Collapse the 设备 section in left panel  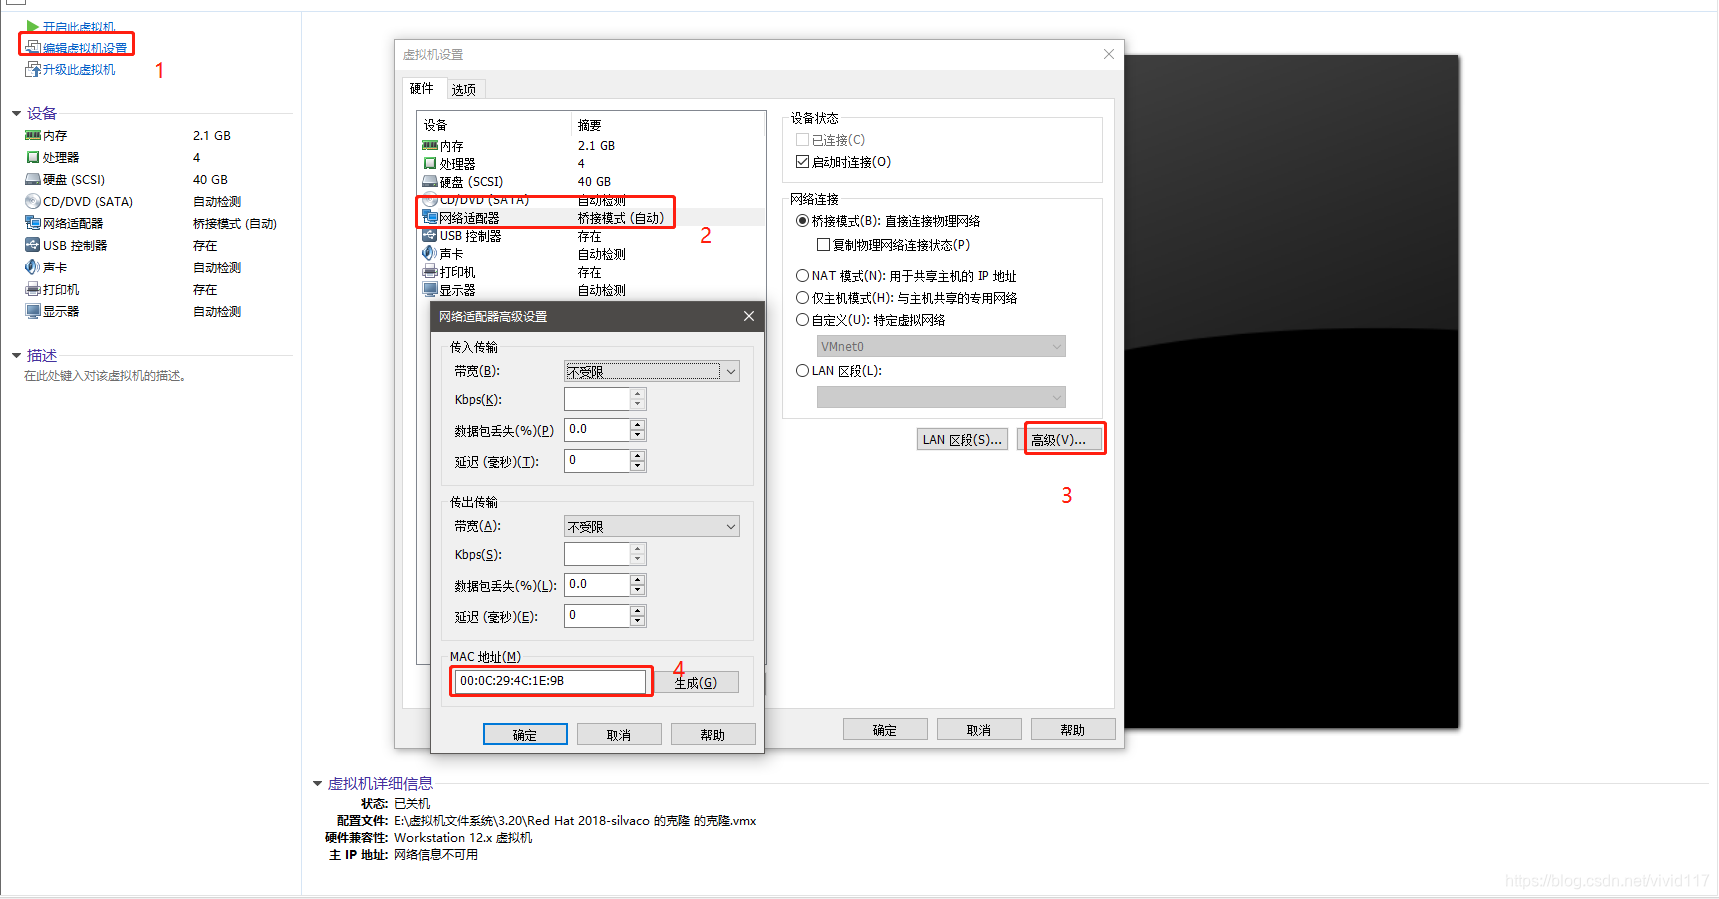tap(17, 113)
